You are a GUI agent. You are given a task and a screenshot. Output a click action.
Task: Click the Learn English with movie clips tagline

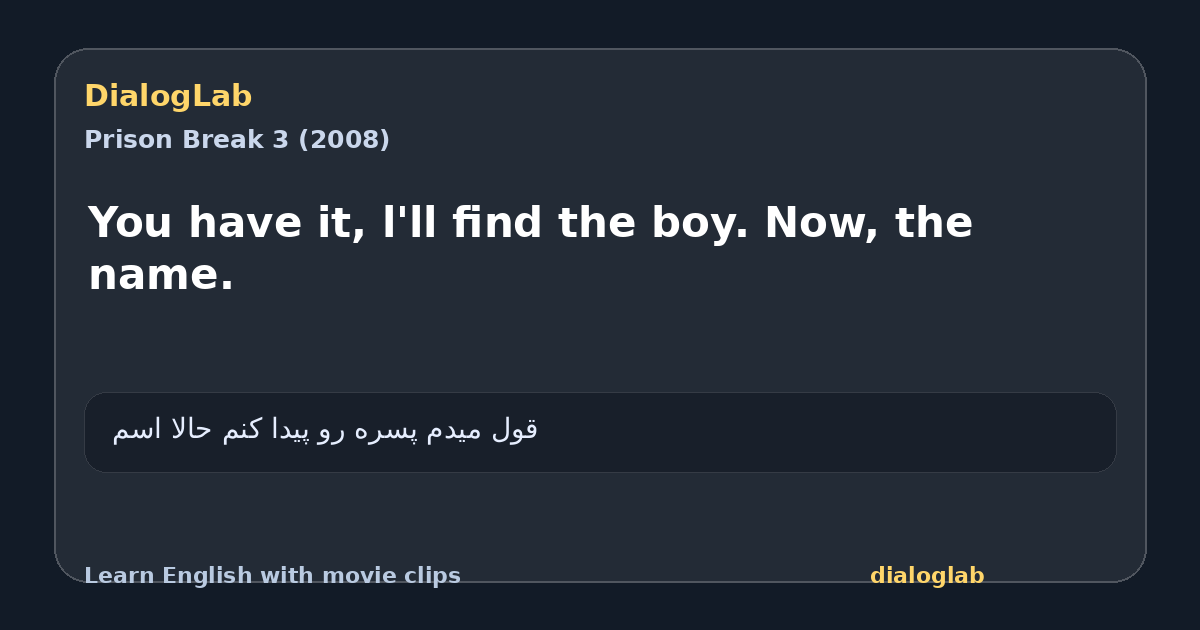tap(272, 576)
